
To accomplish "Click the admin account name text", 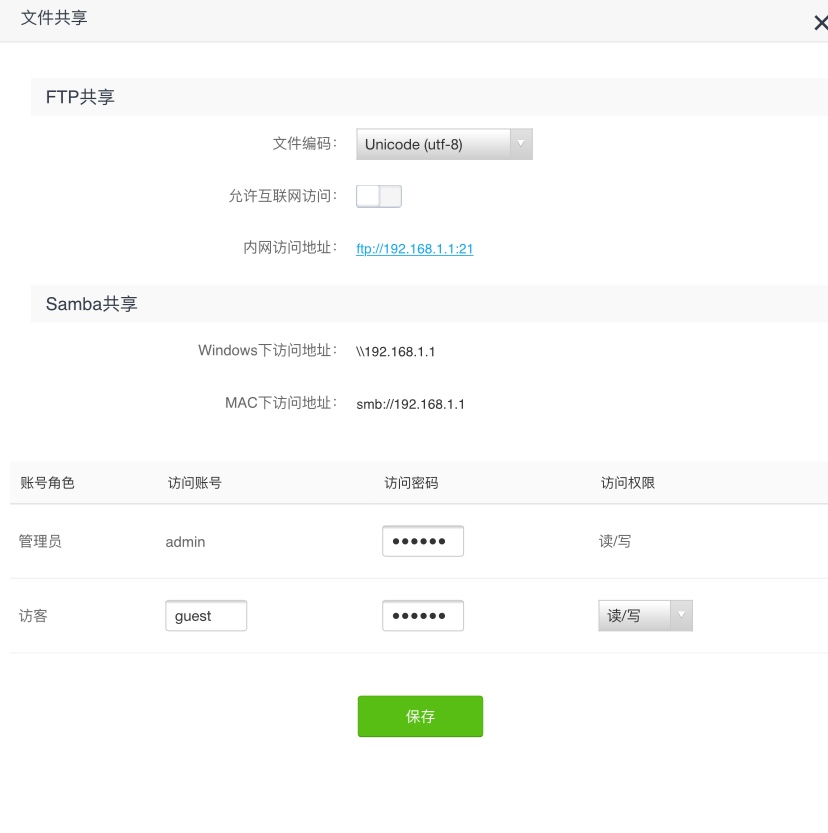I will pos(185,541).
